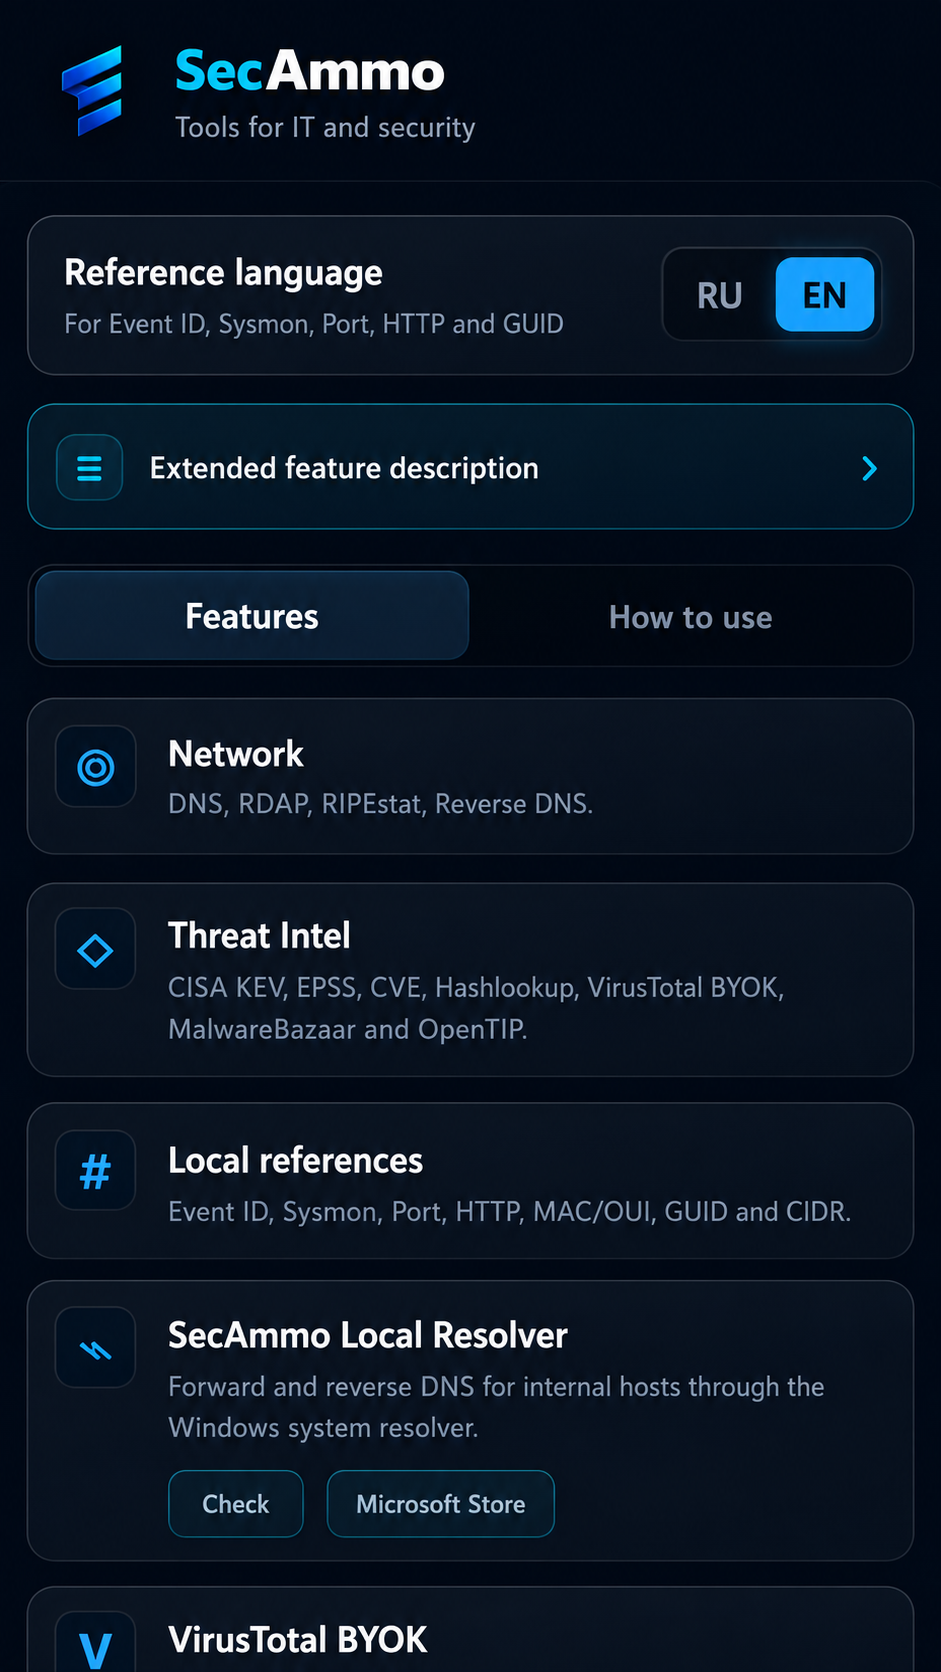
Task: Click the VirusTotal BYOK V icon
Action: tap(96, 1642)
